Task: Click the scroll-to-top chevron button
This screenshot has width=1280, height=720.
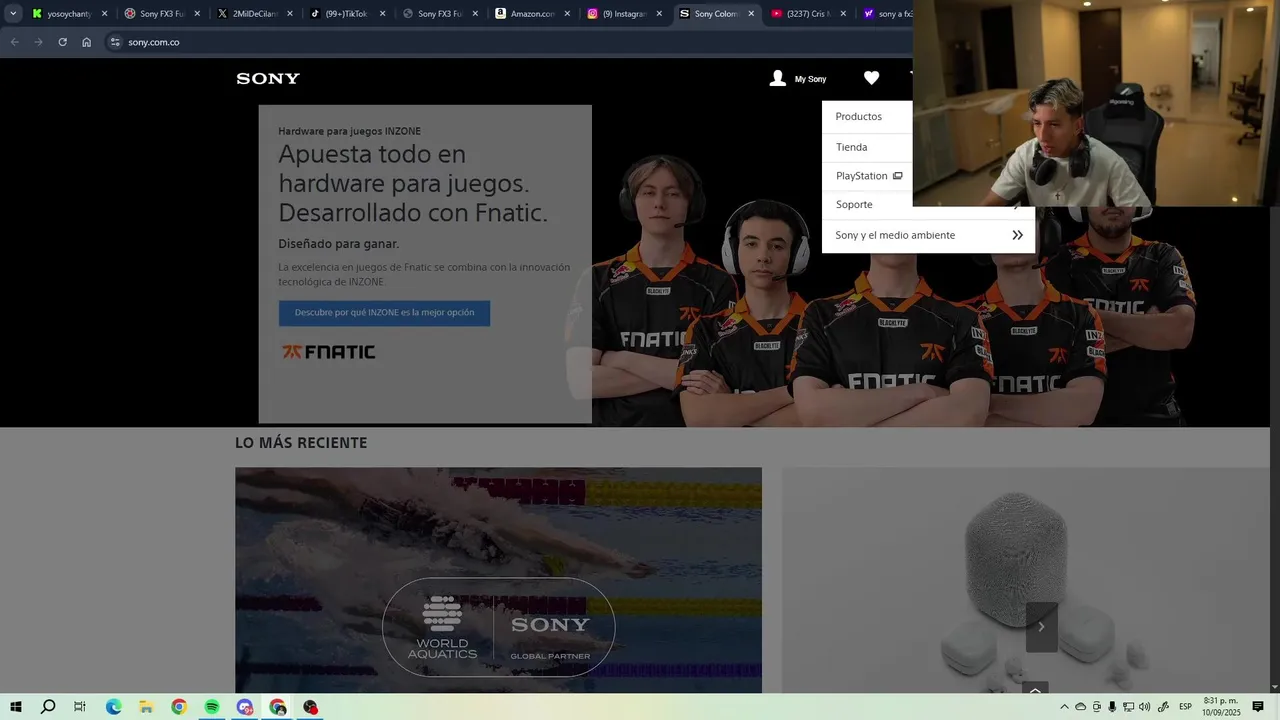Action: tap(1035, 688)
